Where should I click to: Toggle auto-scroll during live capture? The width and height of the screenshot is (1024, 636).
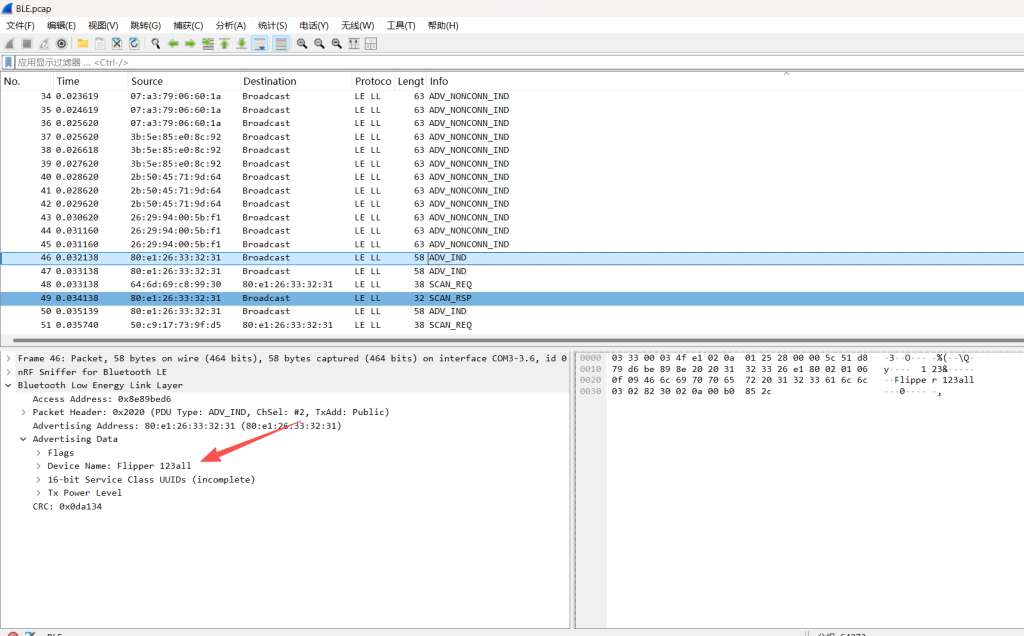click(259, 44)
